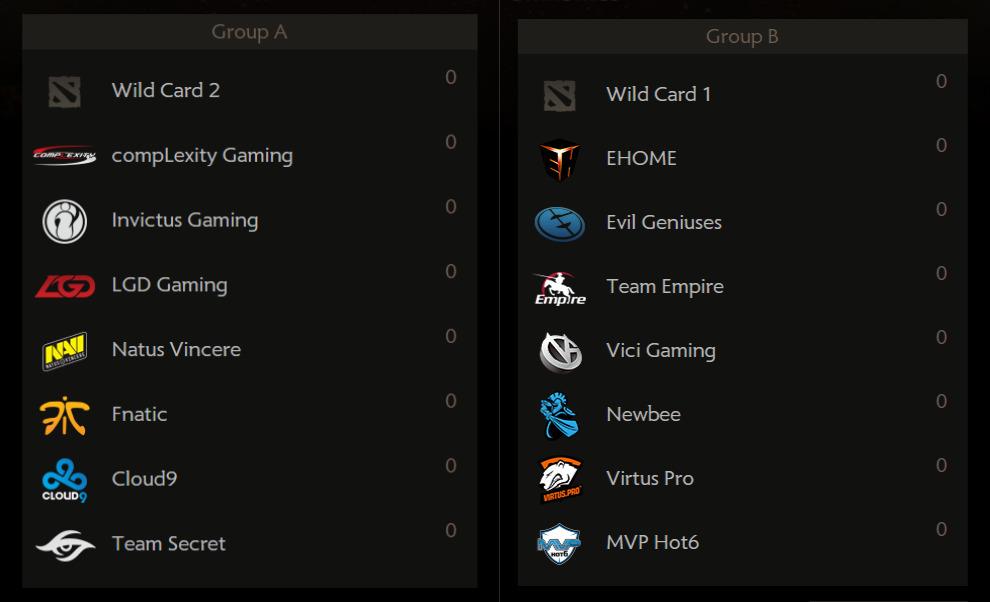Viewport: 990px width, 602px height.
Task: Select the Team Secret eye logo
Action: pos(65,545)
